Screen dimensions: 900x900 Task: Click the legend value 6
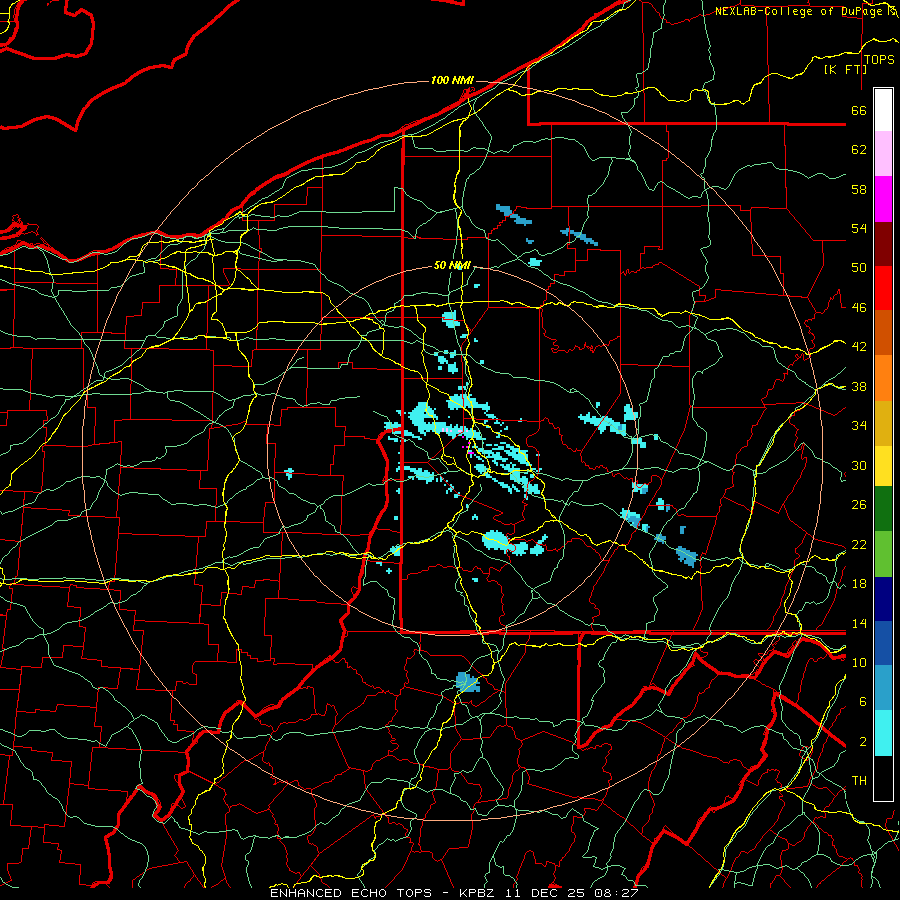[x=863, y=702]
